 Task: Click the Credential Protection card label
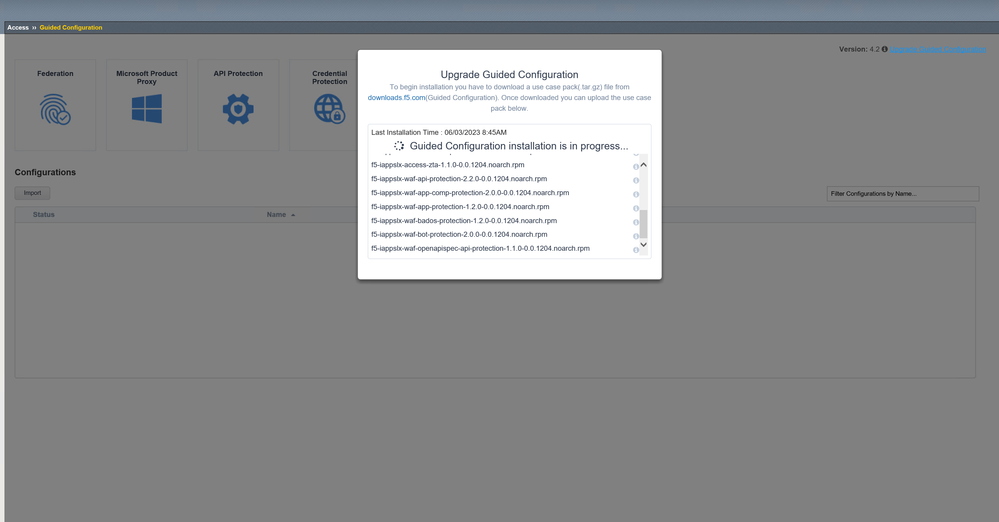330,78
